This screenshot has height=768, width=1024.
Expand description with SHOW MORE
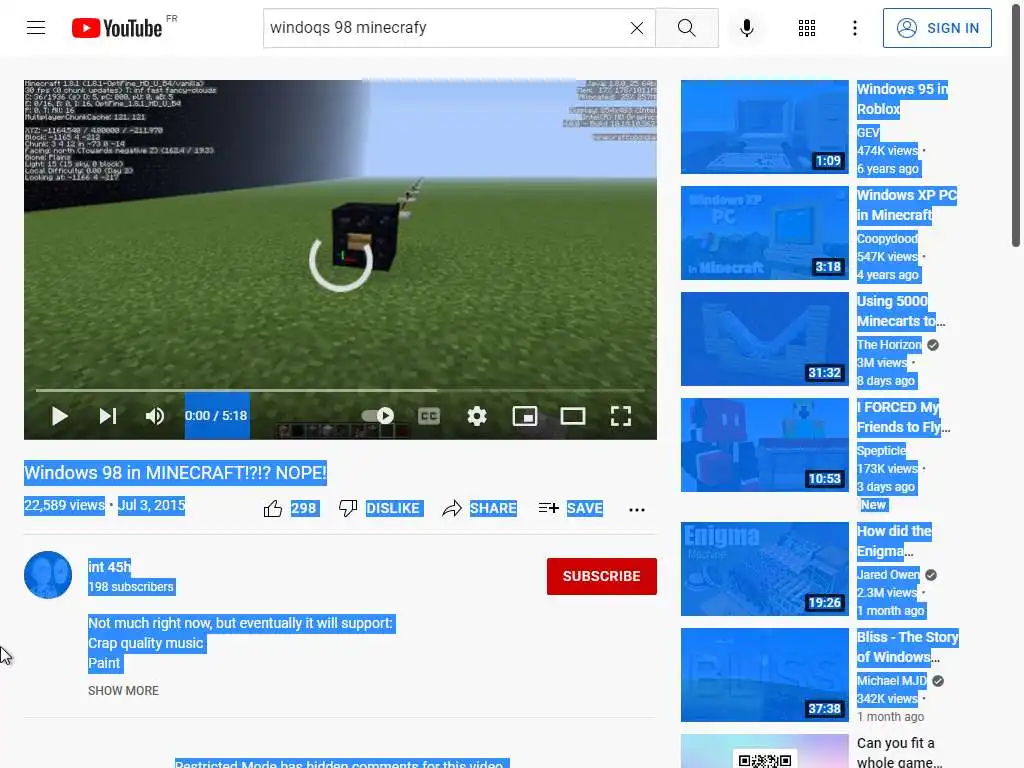point(123,691)
